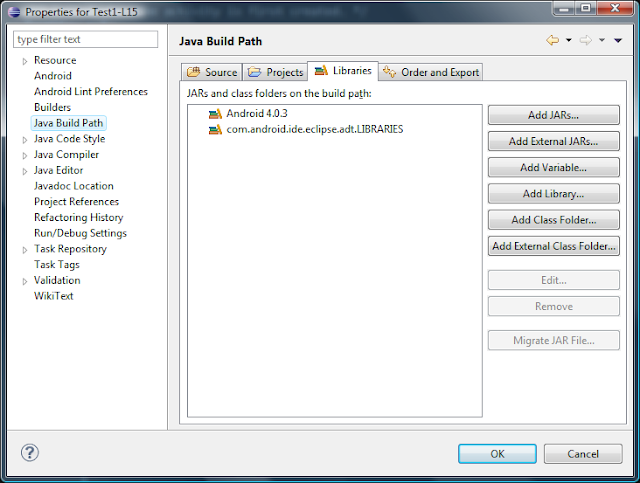
Task: Click the help question mark icon
Action: pyautogui.click(x=30, y=452)
